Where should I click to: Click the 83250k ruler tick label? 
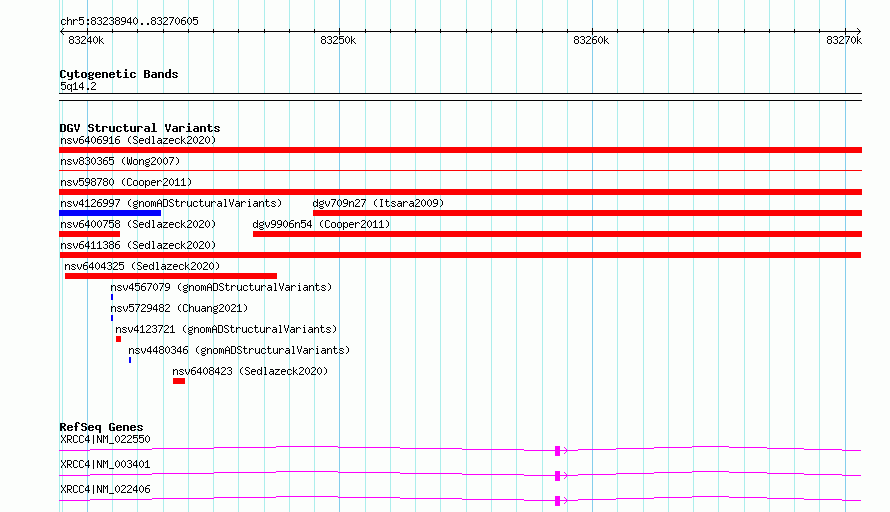pos(338,40)
